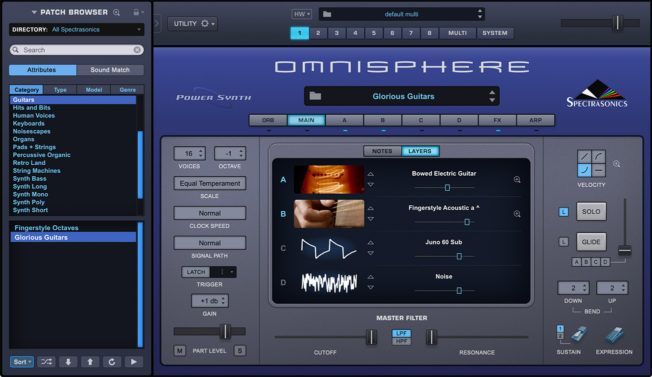This screenshot has height=377, width=652.
Task: Click the SOLO button
Action: 591,212
